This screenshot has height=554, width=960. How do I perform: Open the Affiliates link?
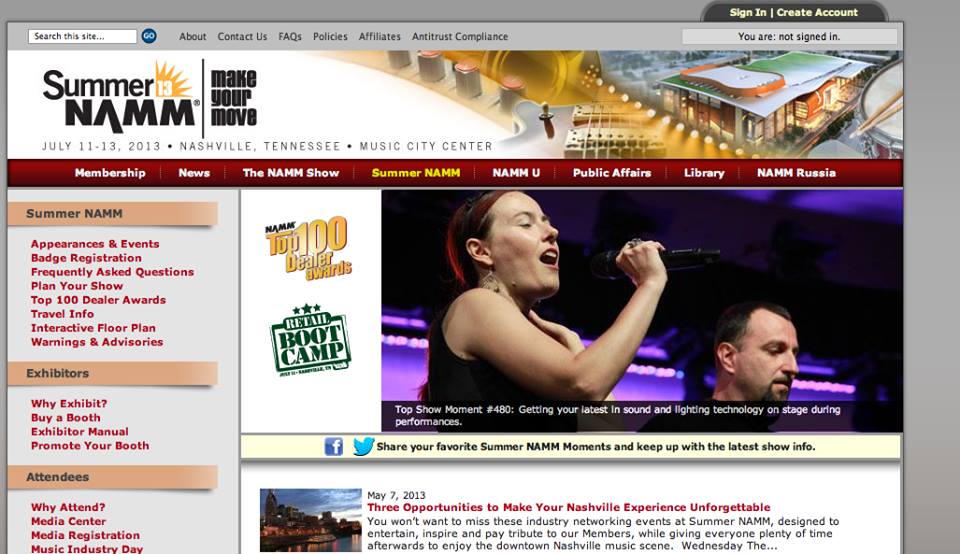pyautogui.click(x=380, y=37)
